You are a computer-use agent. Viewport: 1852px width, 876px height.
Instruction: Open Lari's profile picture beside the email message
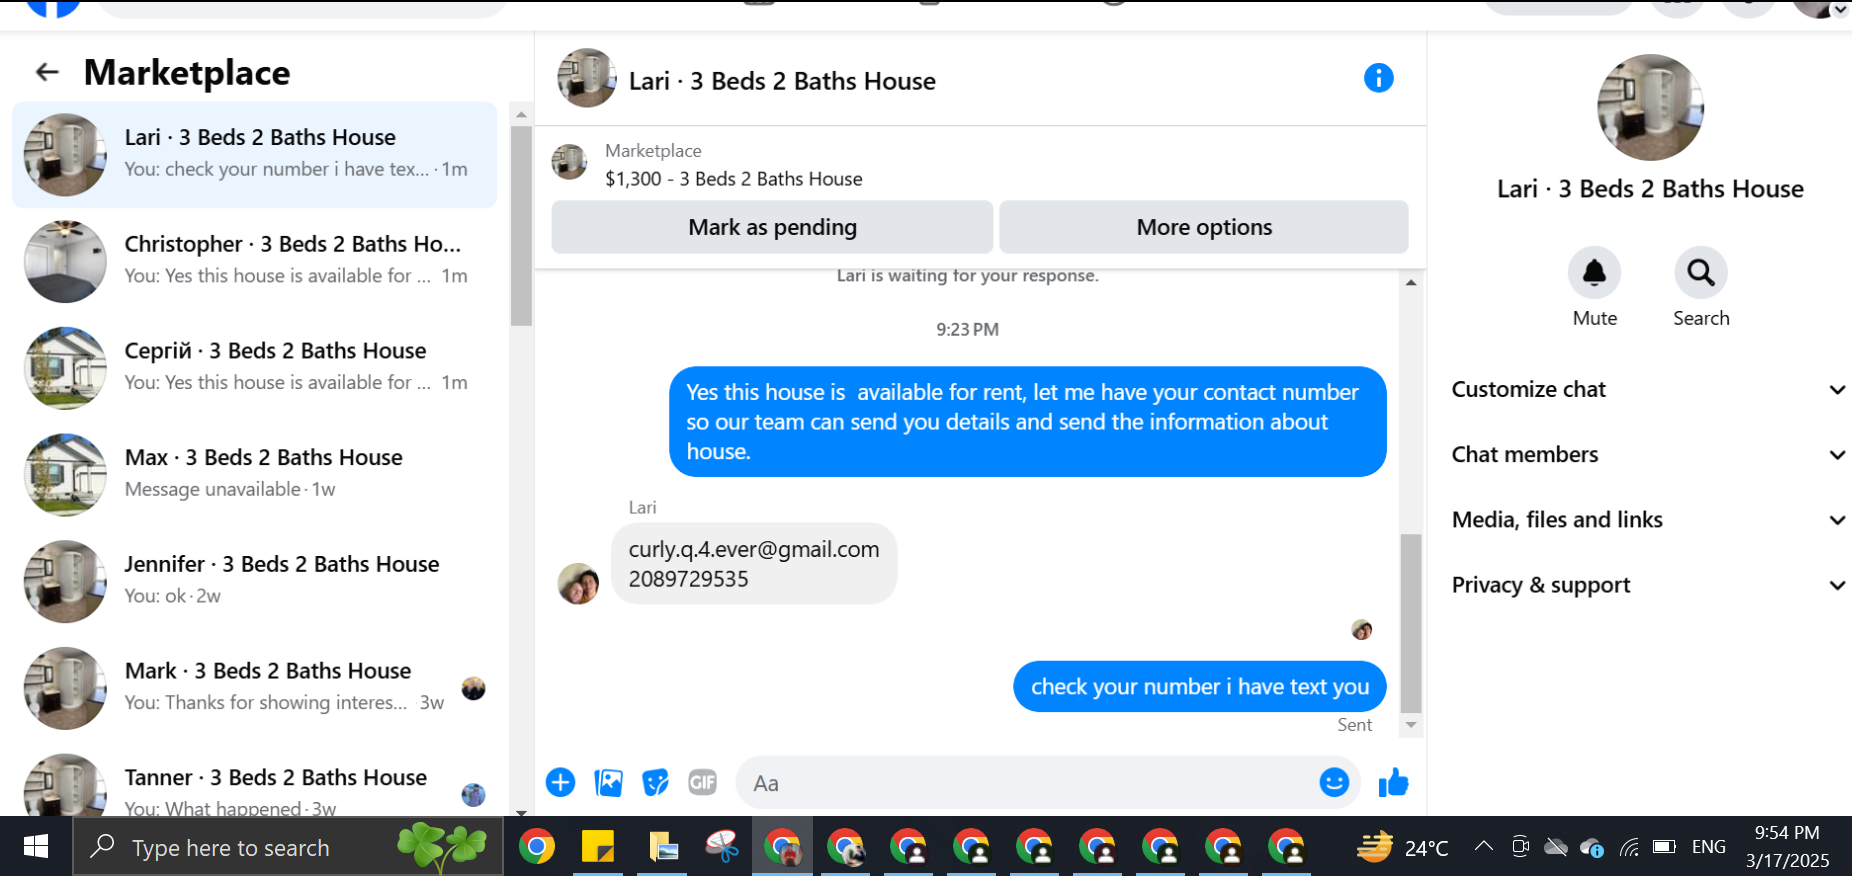(578, 584)
